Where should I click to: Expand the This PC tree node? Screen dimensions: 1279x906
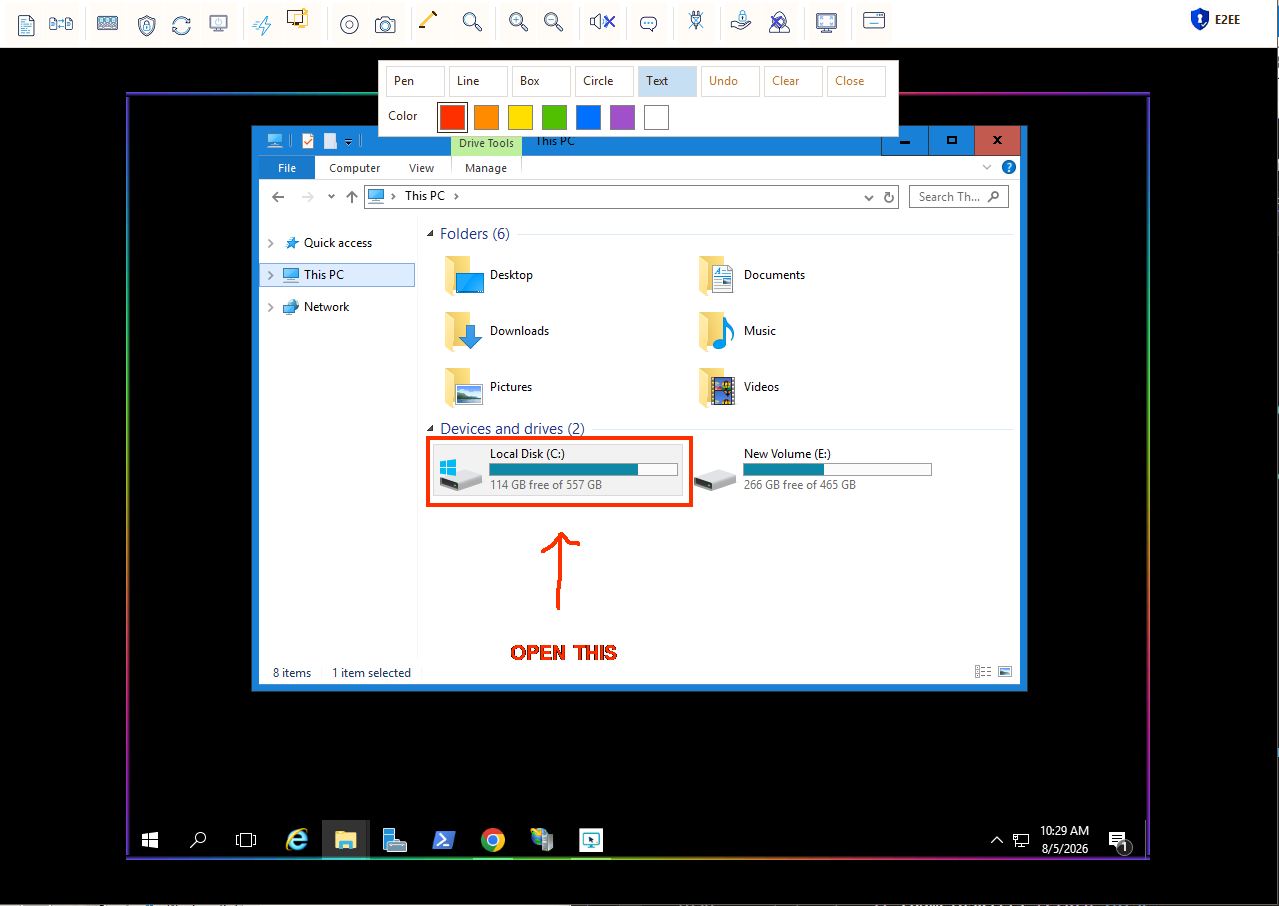coord(270,275)
